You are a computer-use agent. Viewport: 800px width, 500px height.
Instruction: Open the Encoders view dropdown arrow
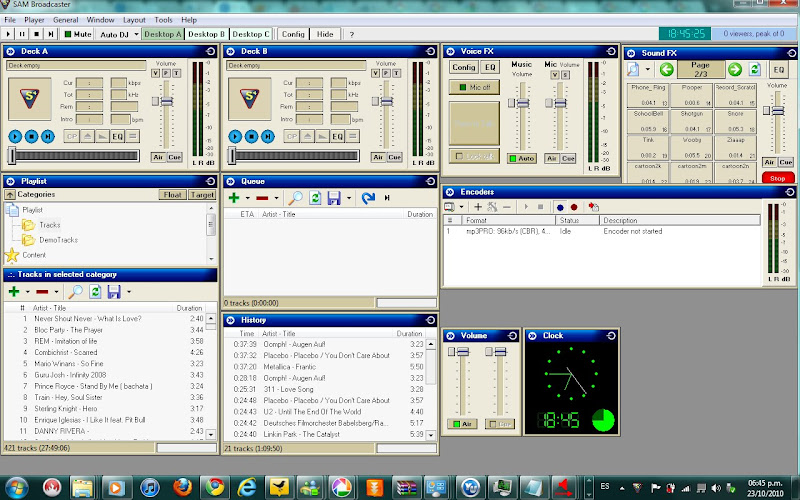[461, 207]
